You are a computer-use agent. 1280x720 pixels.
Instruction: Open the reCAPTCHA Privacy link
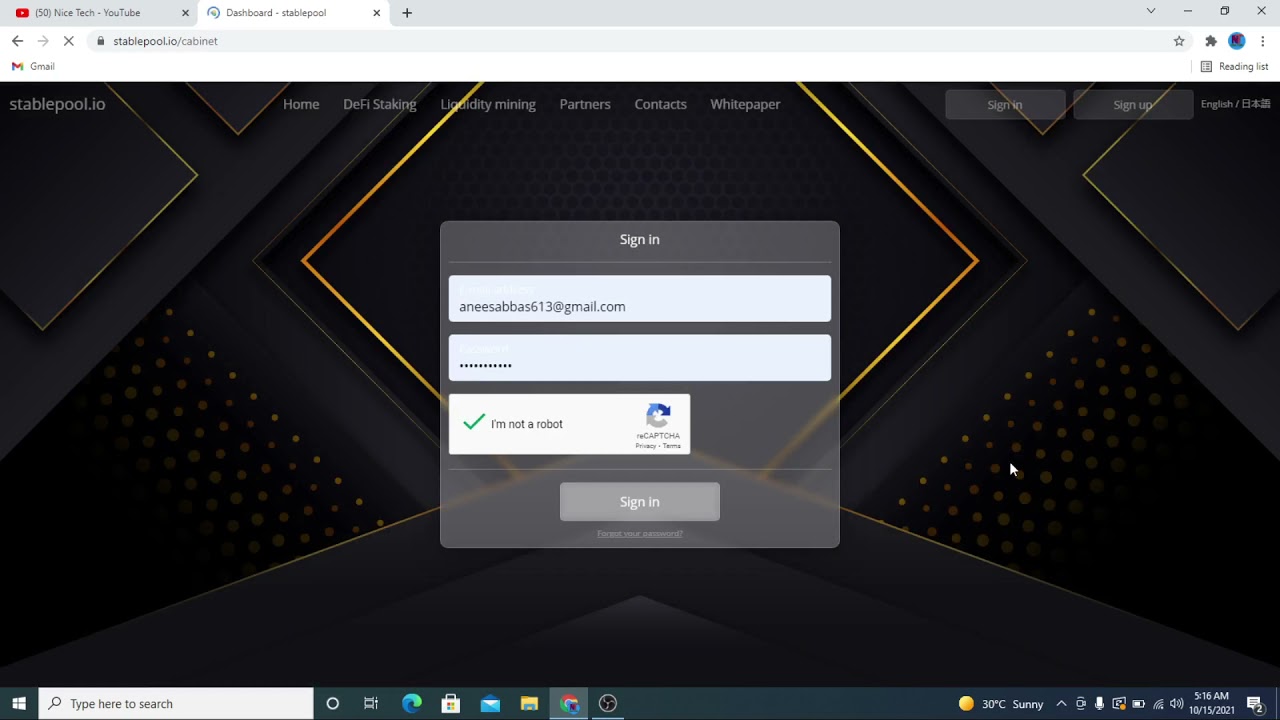point(646,446)
